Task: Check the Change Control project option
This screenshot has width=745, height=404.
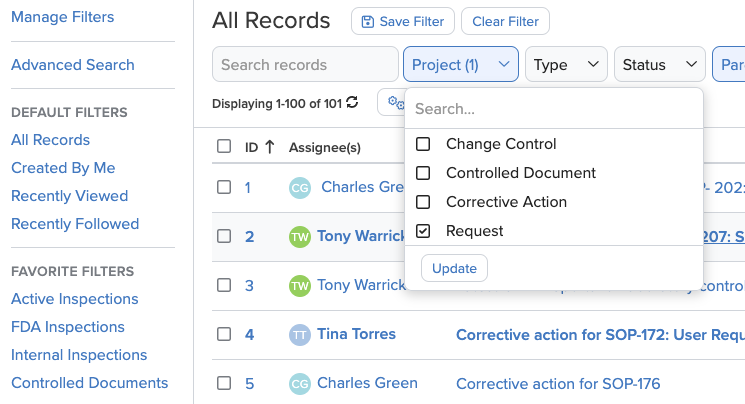Action: tap(423, 144)
